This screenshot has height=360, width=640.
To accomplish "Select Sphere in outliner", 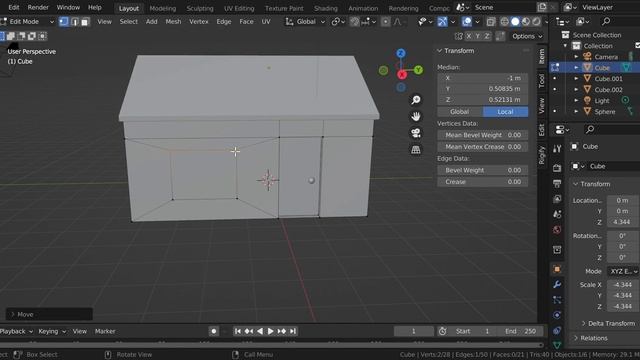I will tap(604, 111).
